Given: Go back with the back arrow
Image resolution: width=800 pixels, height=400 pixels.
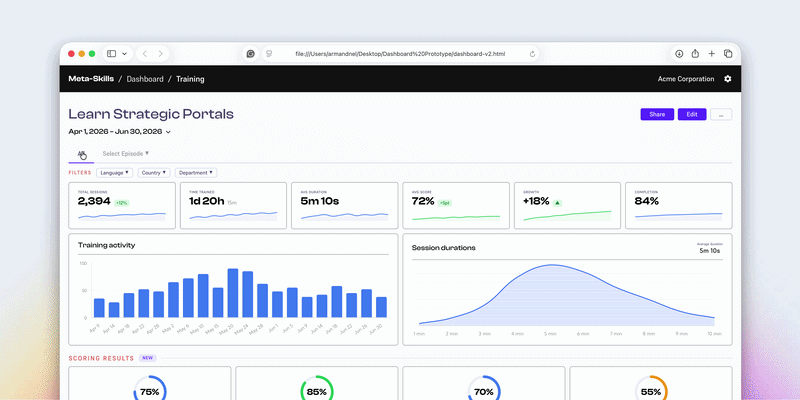Looking at the screenshot, I should tap(145, 54).
